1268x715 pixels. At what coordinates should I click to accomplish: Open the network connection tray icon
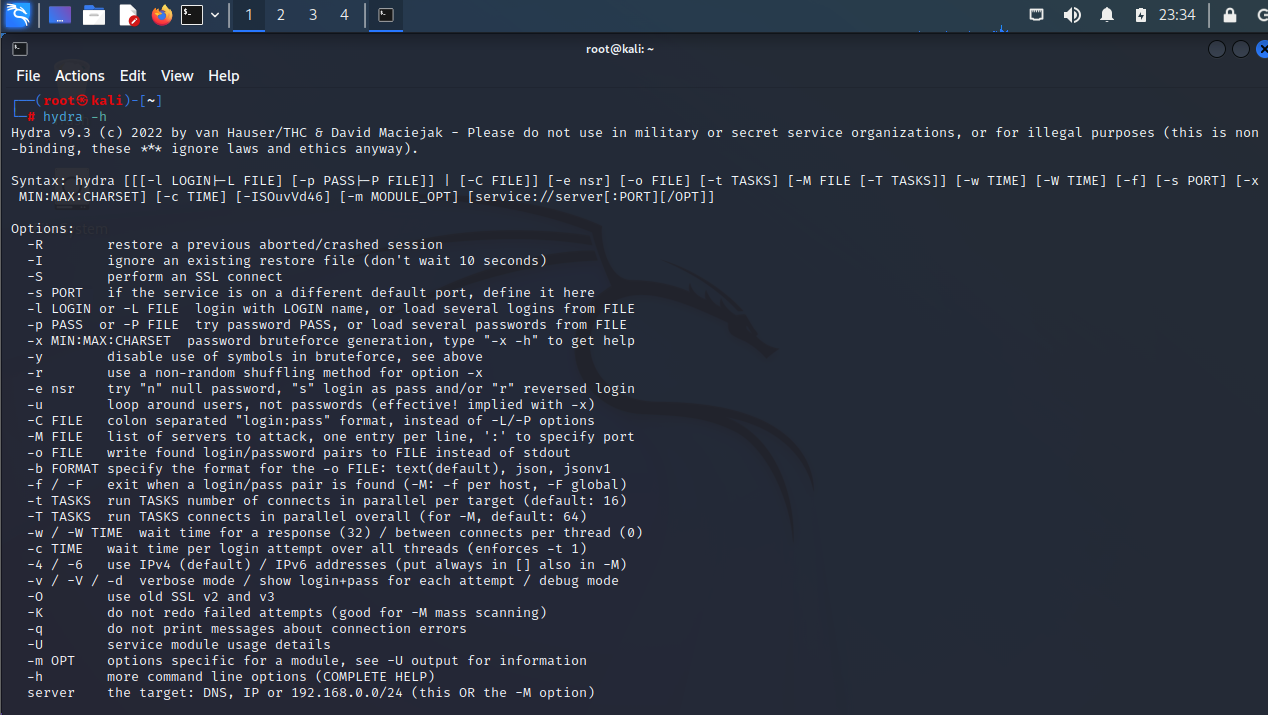click(x=1037, y=15)
